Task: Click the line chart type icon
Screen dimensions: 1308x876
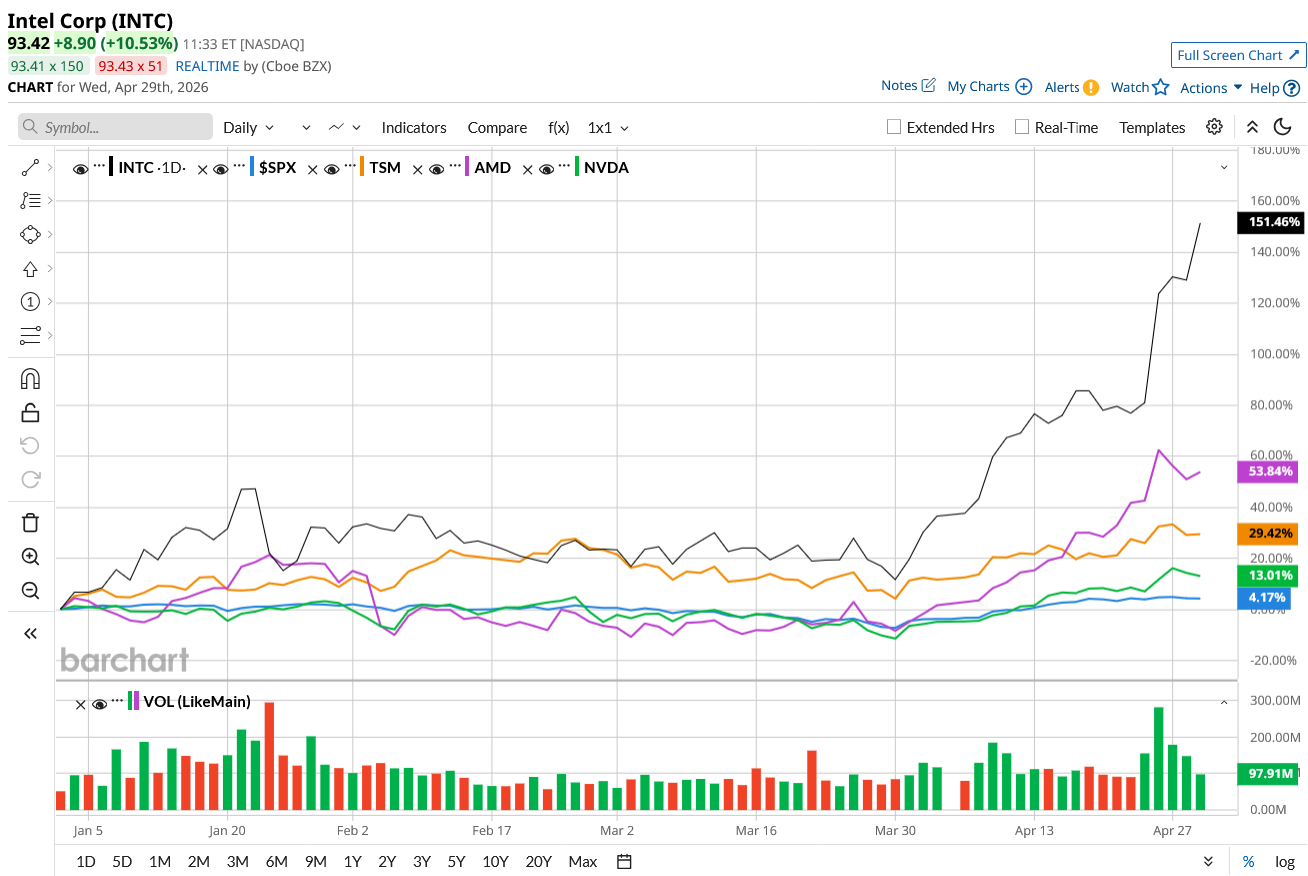Action: pyautogui.click(x=336, y=127)
